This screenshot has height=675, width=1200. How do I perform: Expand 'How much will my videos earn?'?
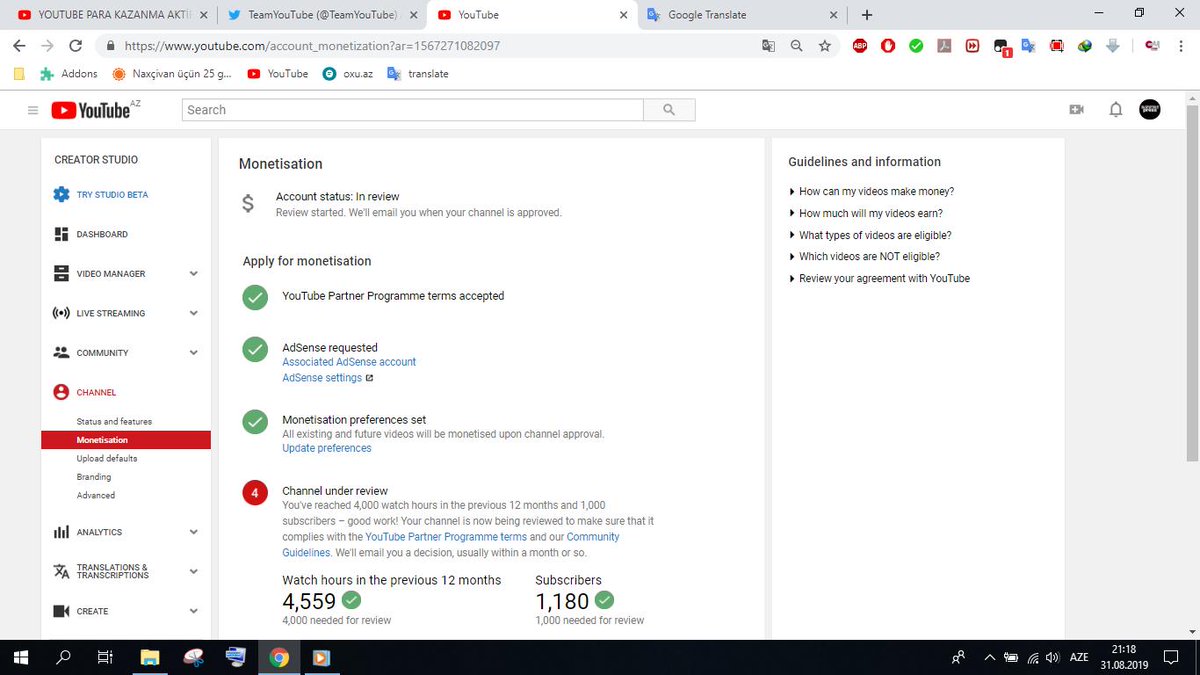pos(866,213)
